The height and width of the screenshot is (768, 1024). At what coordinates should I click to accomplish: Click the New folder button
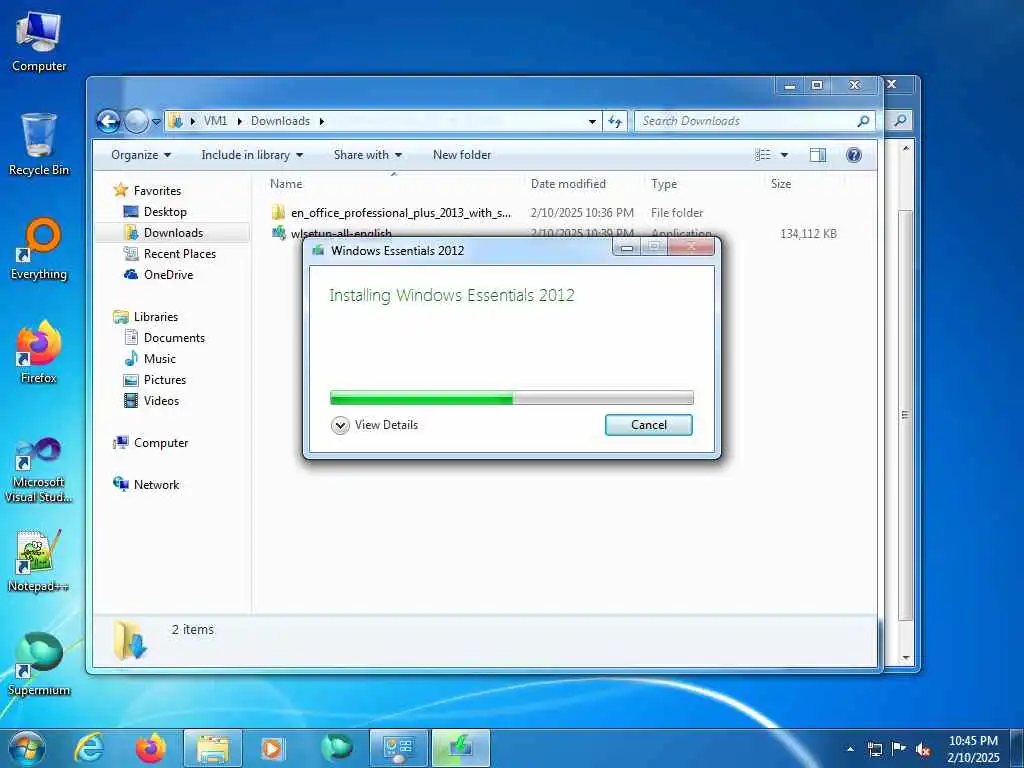point(462,155)
